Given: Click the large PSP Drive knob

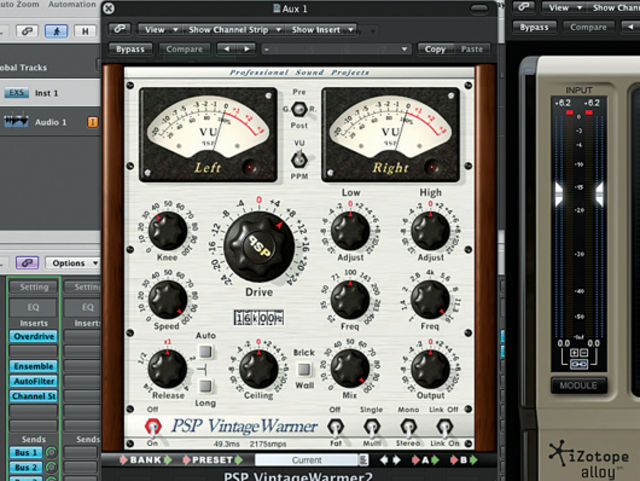Looking at the screenshot, I should click(x=259, y=246).
